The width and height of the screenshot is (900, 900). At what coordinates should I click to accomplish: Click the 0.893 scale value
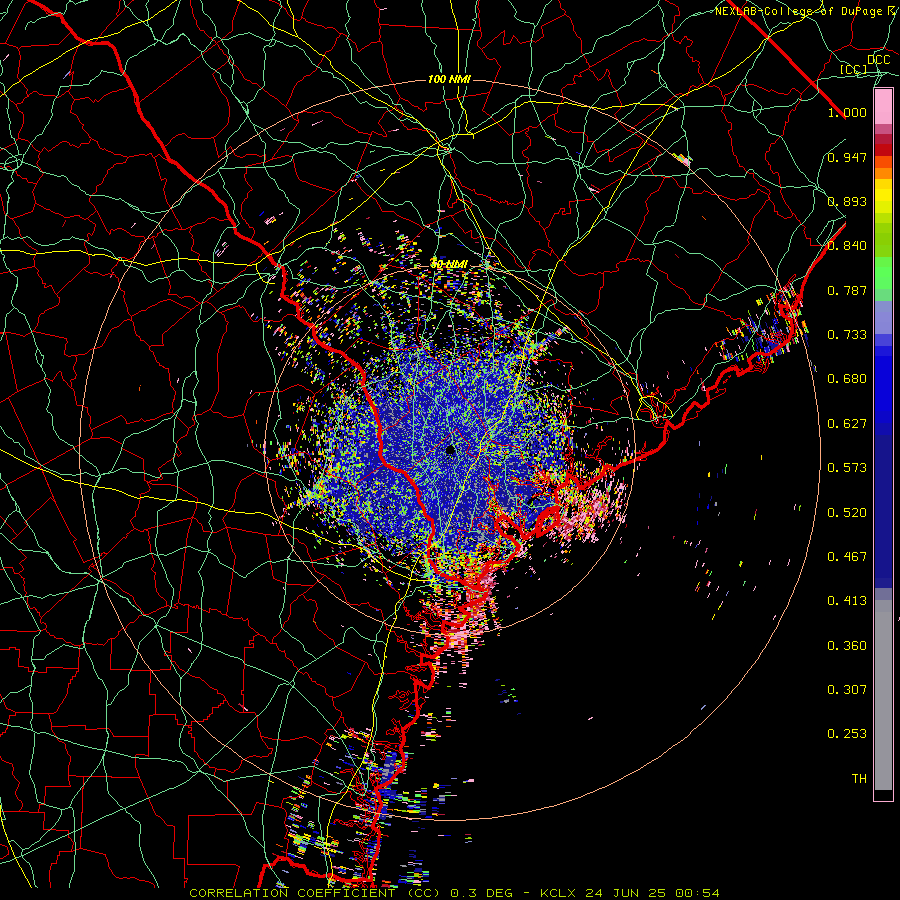[x=847, y=201]
